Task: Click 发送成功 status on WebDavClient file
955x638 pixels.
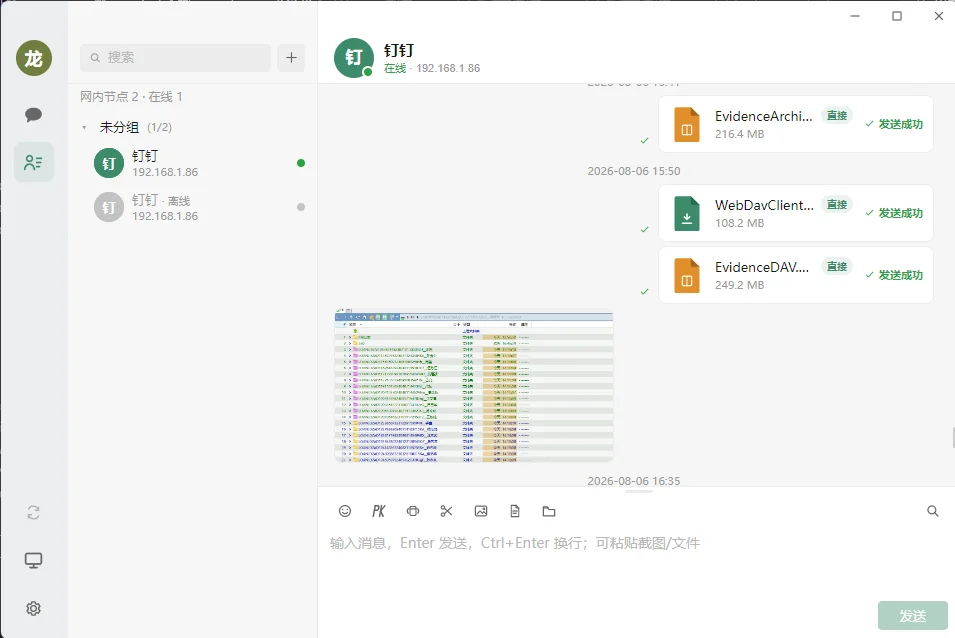Action: [x=894, y=213]
